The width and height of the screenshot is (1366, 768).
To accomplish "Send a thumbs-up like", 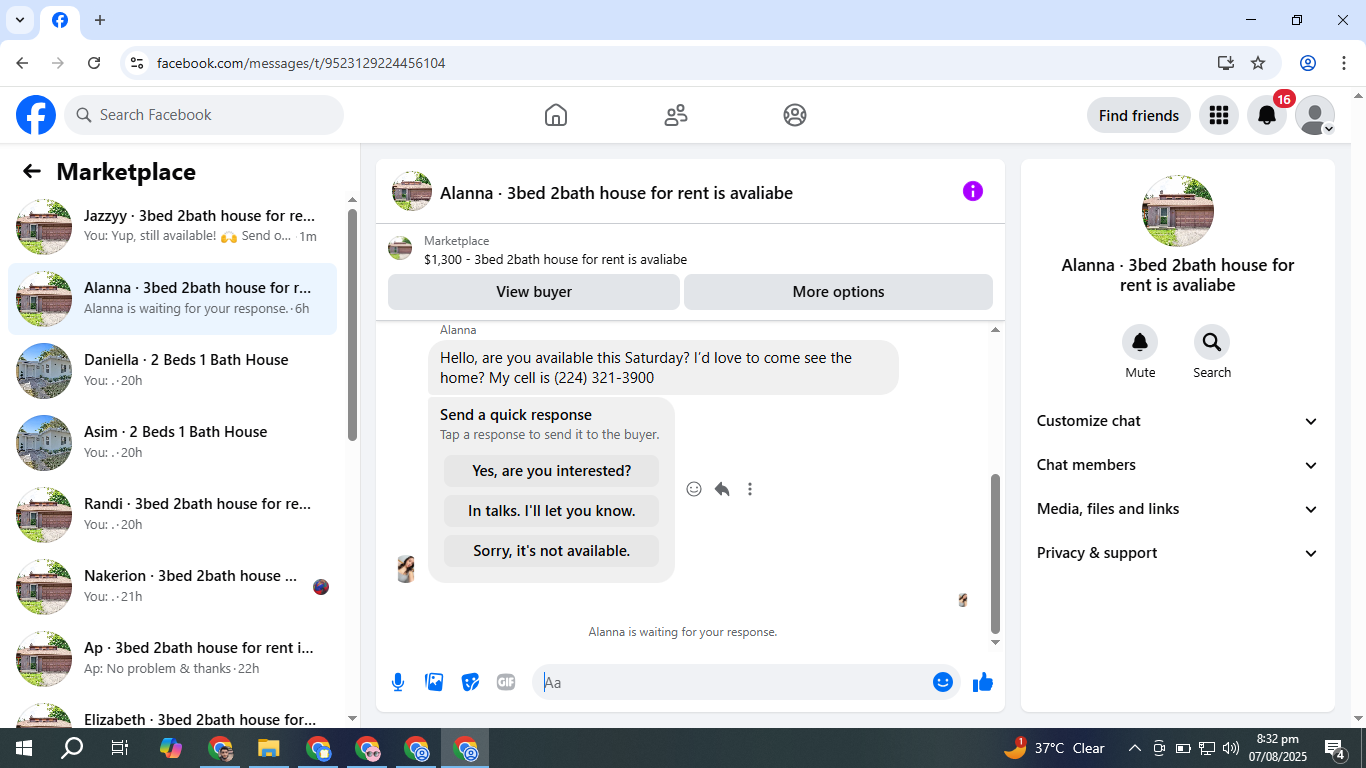I will pos(983,682).
